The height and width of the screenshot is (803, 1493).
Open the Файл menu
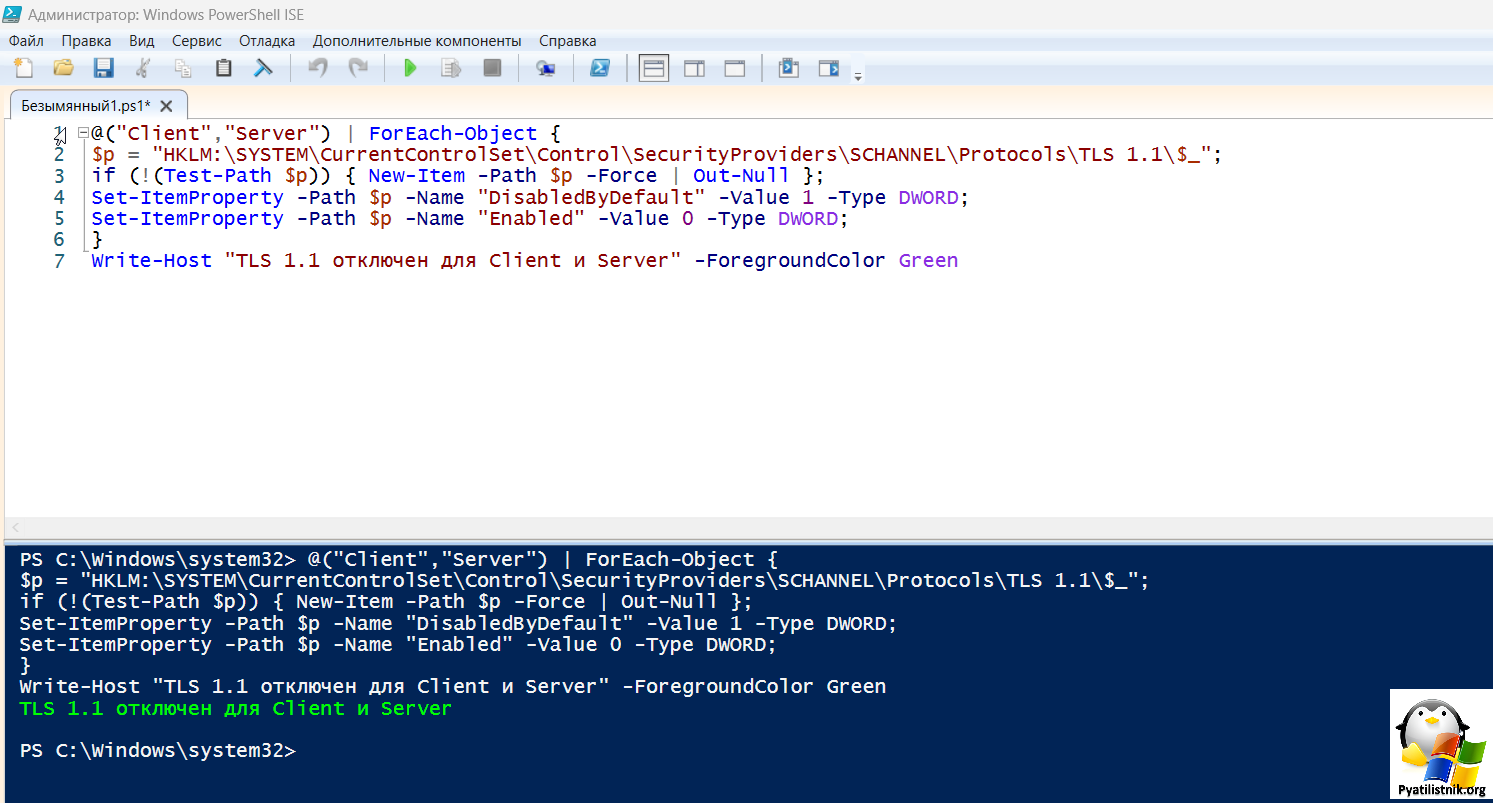tap(26, 41)
